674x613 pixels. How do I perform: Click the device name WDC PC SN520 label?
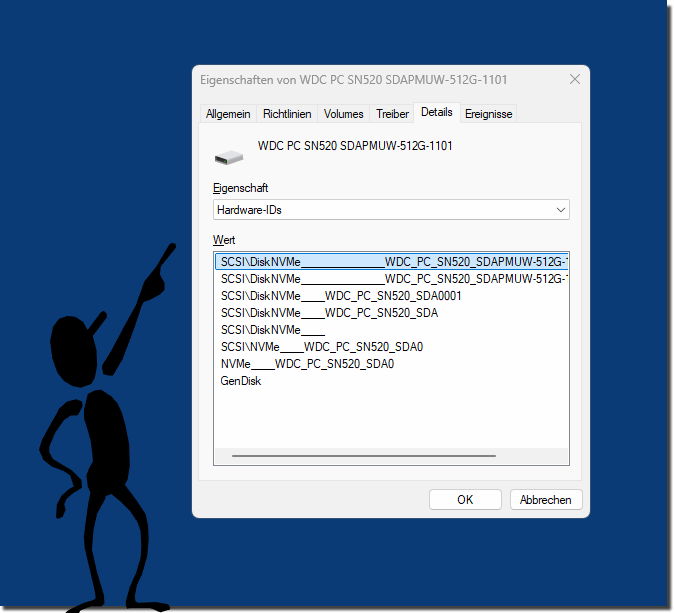pyautogui.click(x=355, y=146)
